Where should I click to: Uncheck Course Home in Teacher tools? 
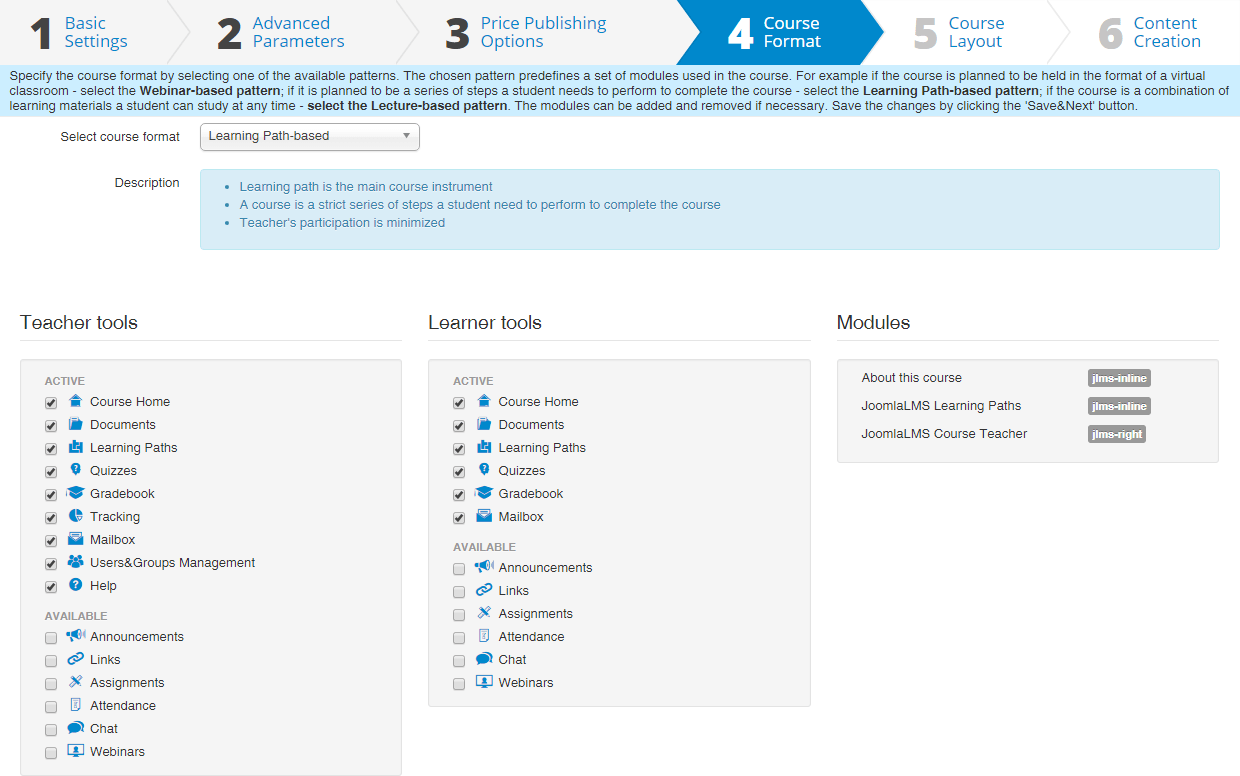pos(51,403)
